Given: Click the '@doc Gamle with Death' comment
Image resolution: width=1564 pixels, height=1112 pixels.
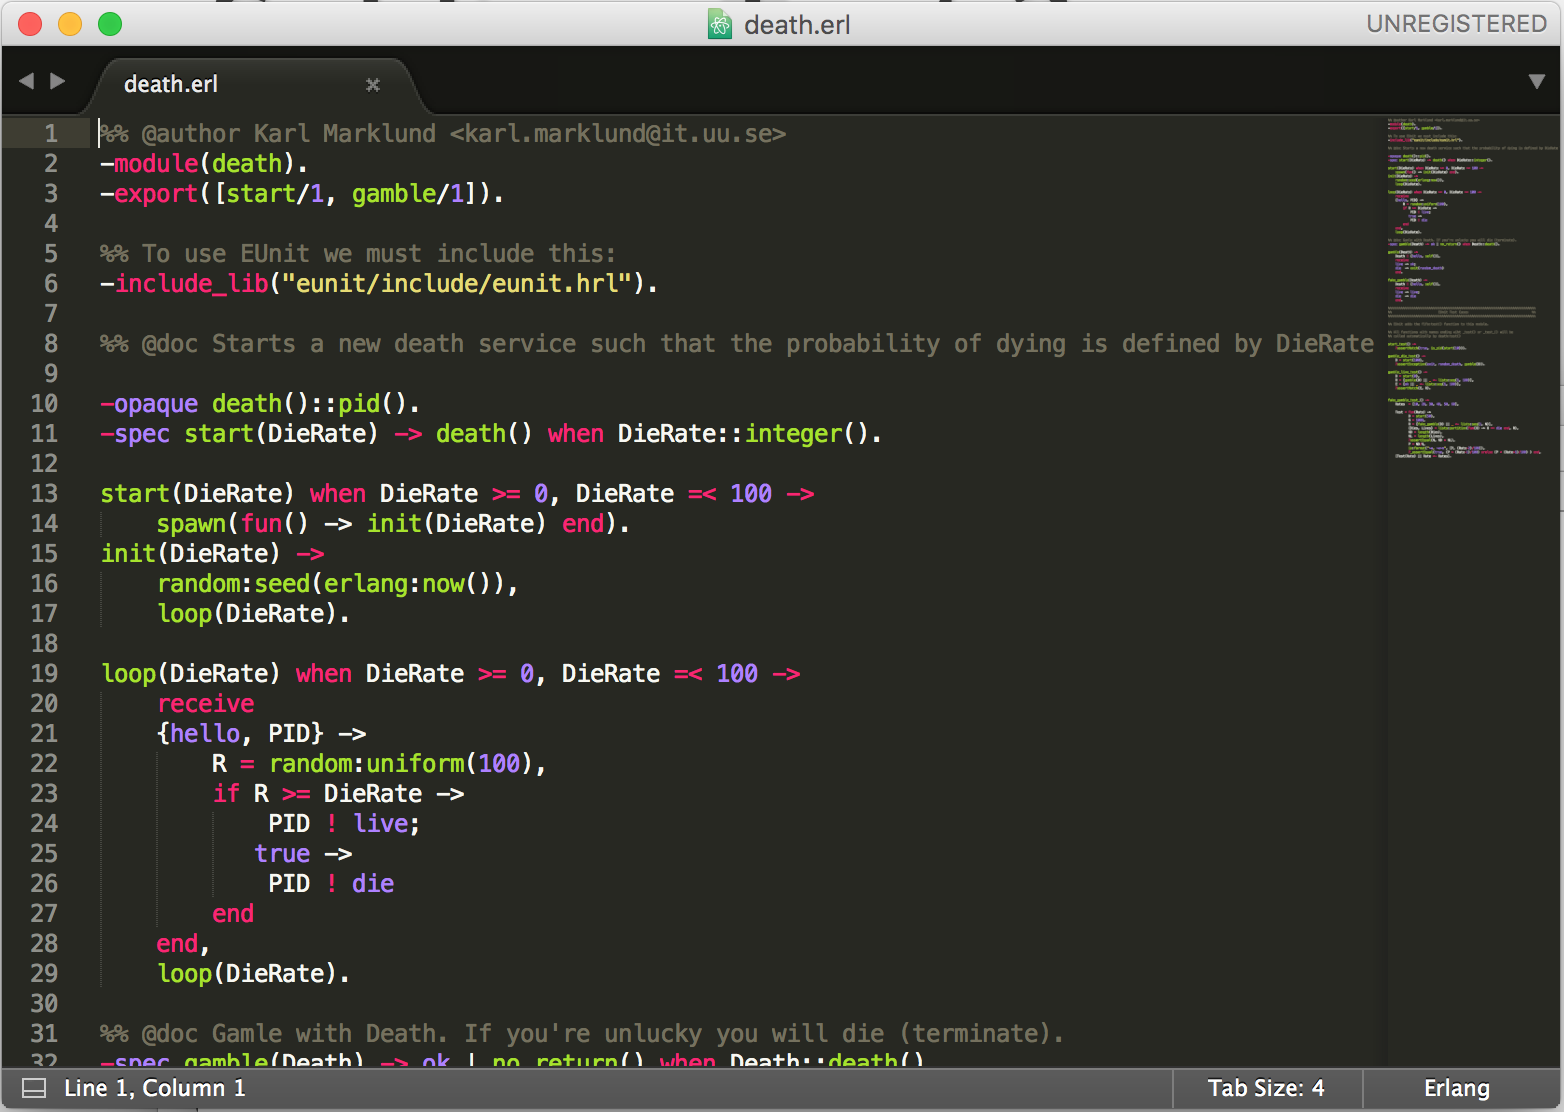Looking at the screenshot, I should (582, 1034).
